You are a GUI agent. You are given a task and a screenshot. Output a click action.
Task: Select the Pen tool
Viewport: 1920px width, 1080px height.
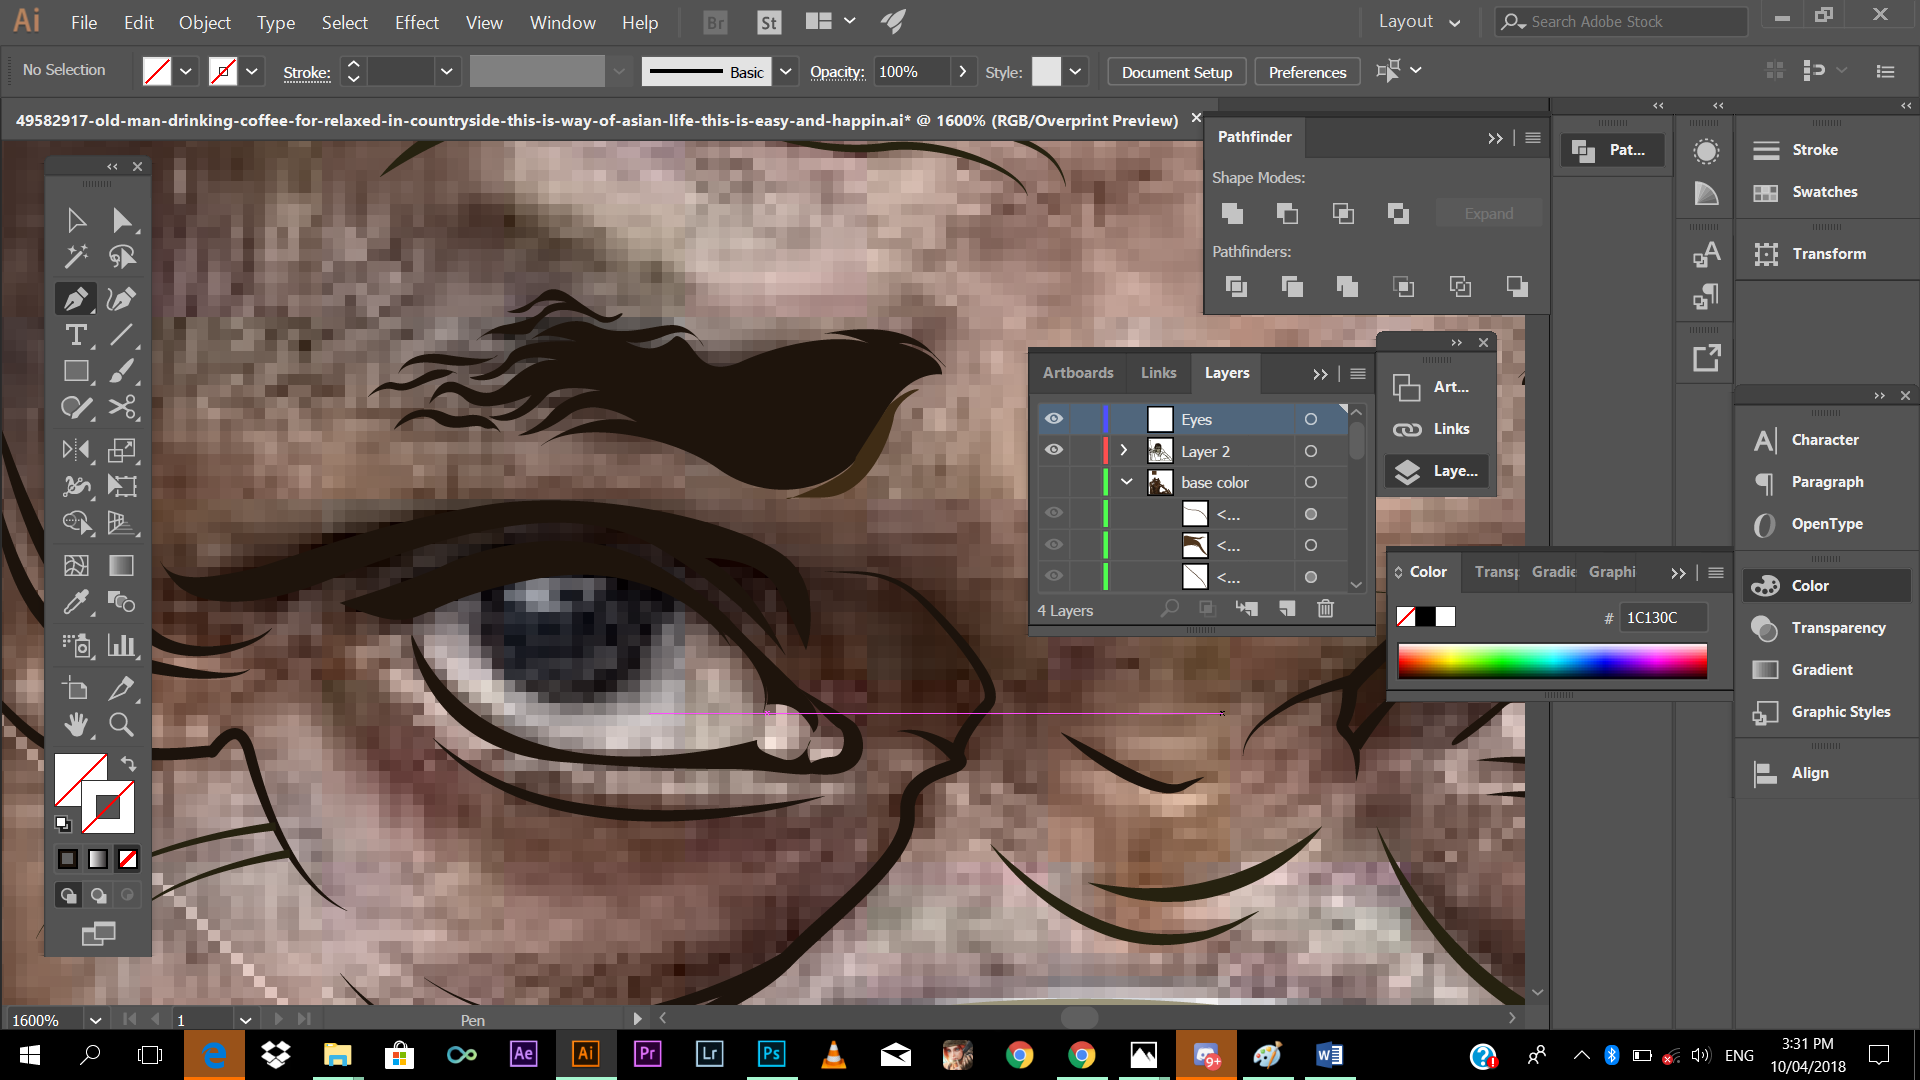pos(76,298)
